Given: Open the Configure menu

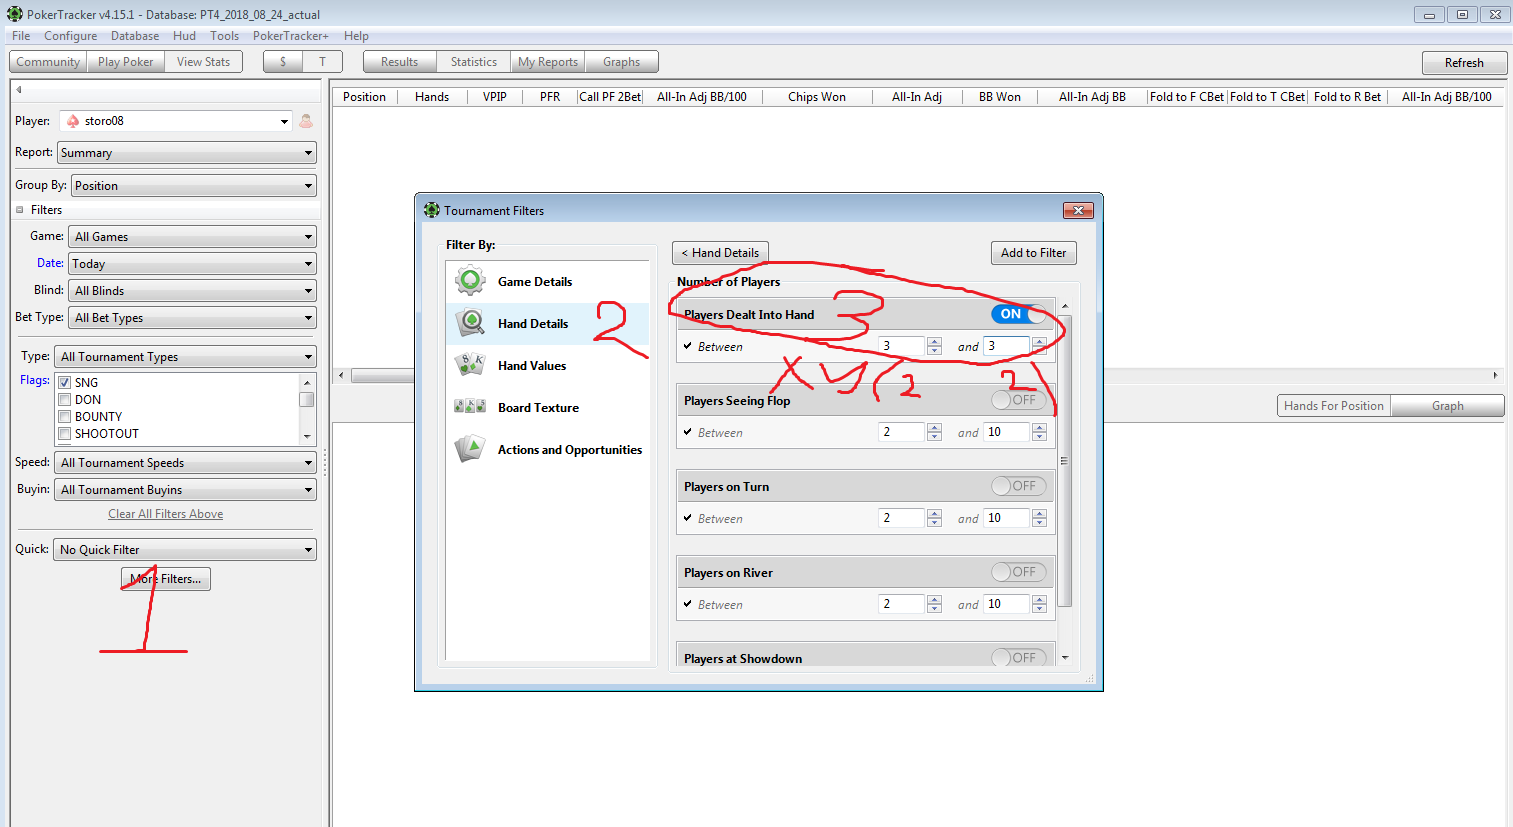Looking at the screenshot, I should (70, 36).
